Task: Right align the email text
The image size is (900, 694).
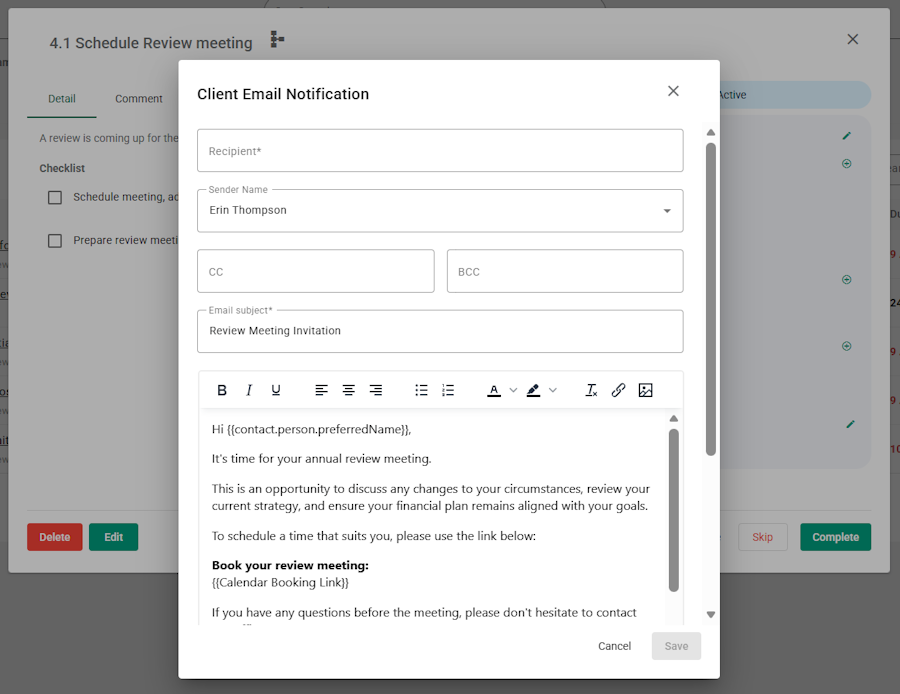Action: click(375, 390)
